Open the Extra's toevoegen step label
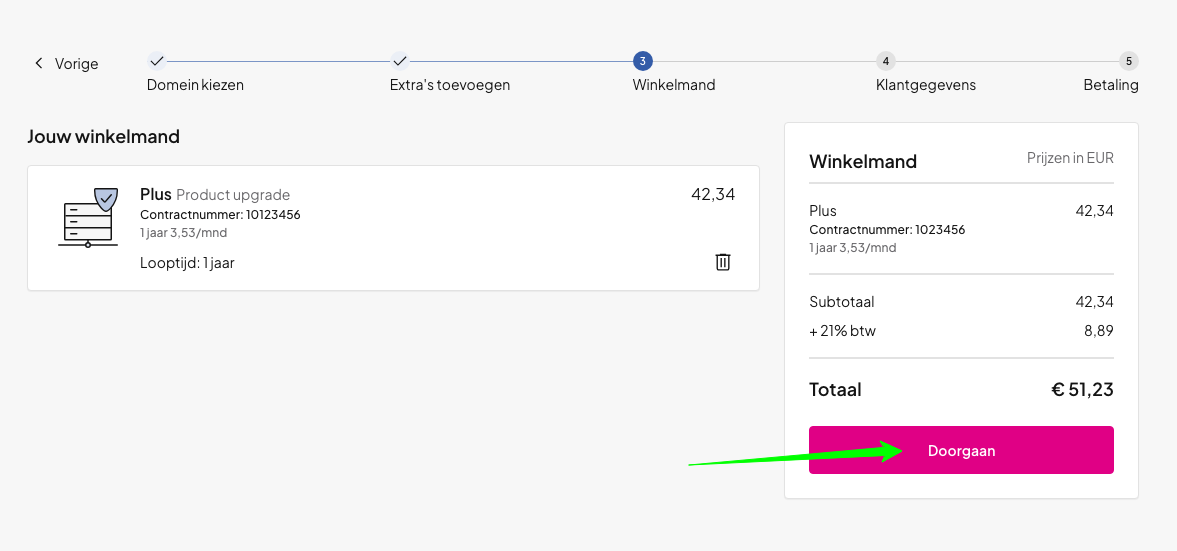The height and width of the screenshot is (551, 1177). (x=450, y=85)
